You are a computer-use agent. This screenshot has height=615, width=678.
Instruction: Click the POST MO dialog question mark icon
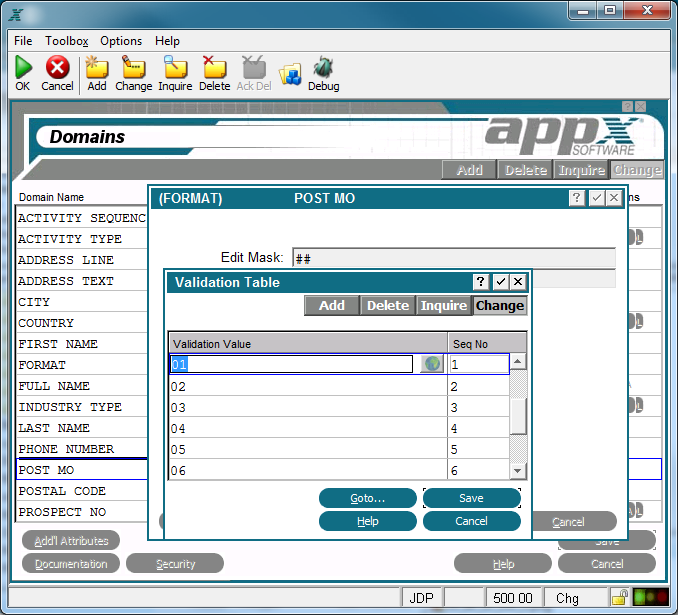pos(576,198)
